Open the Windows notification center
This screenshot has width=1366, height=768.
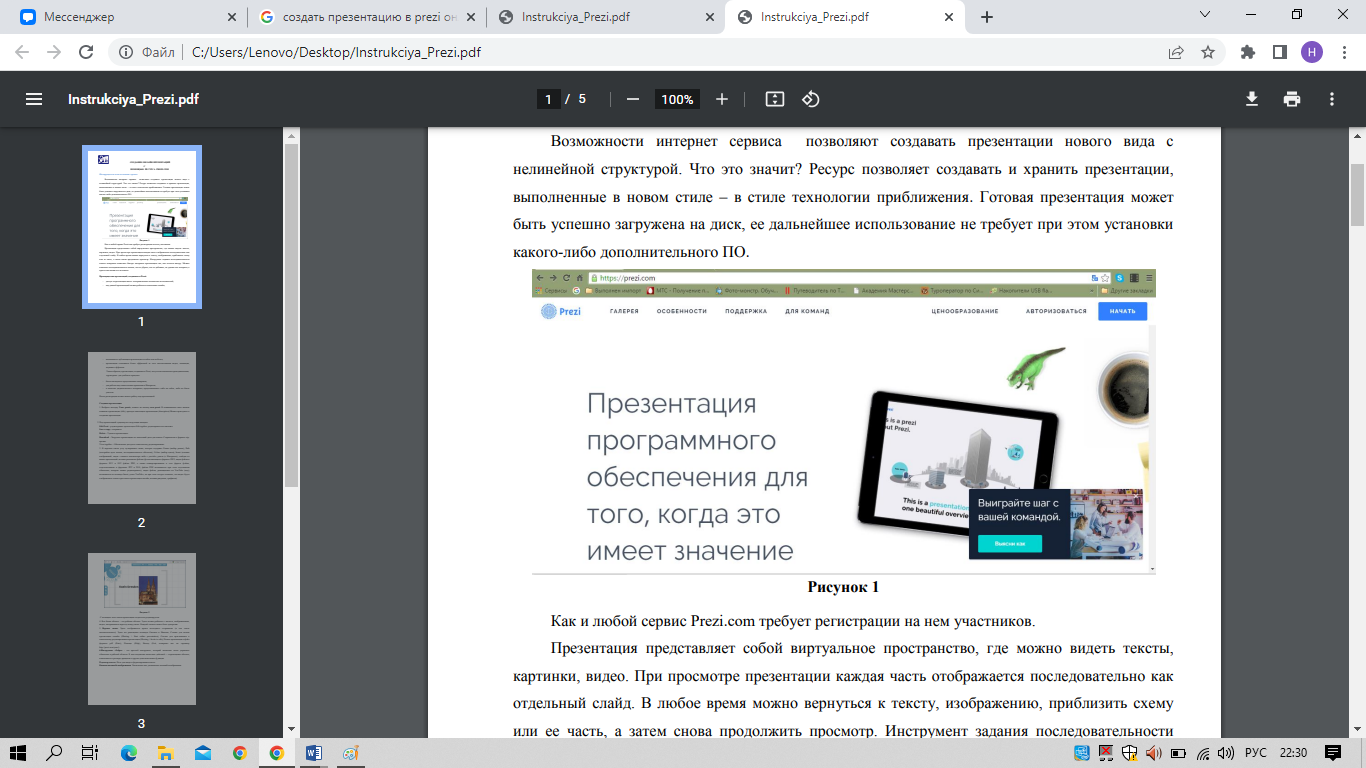pyautogui.click(x=1333, y=753)
